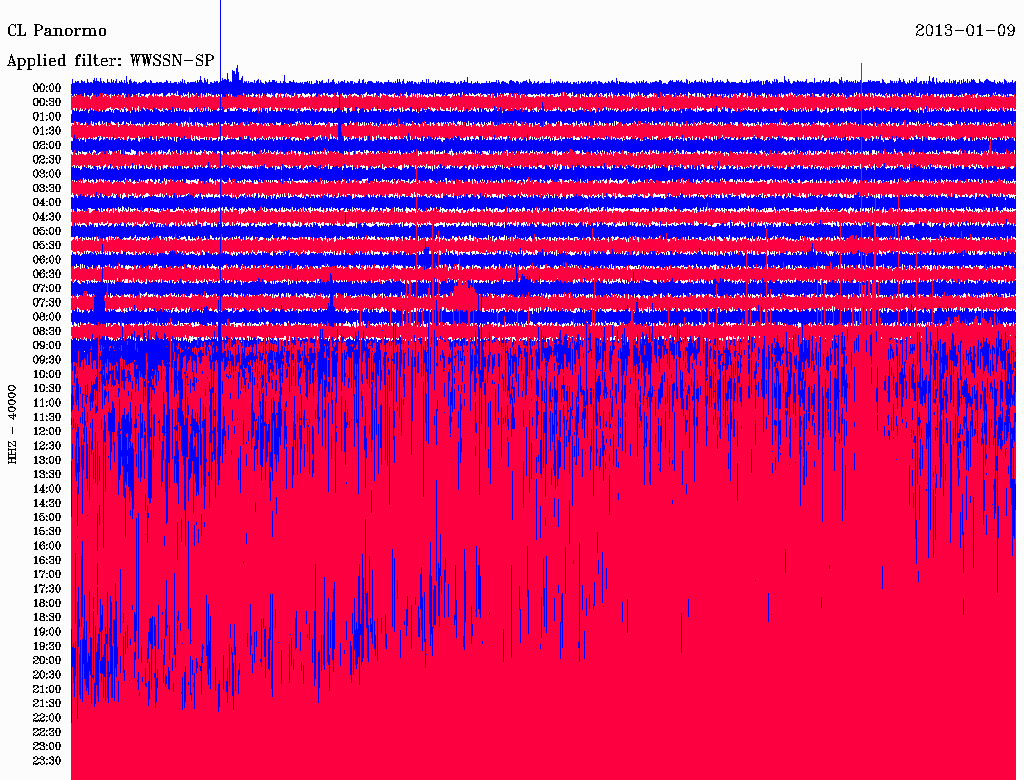This screenshot has width=1024, height=780.
Task: Click the 17:30 time label
Action: [x=47, y=589]
